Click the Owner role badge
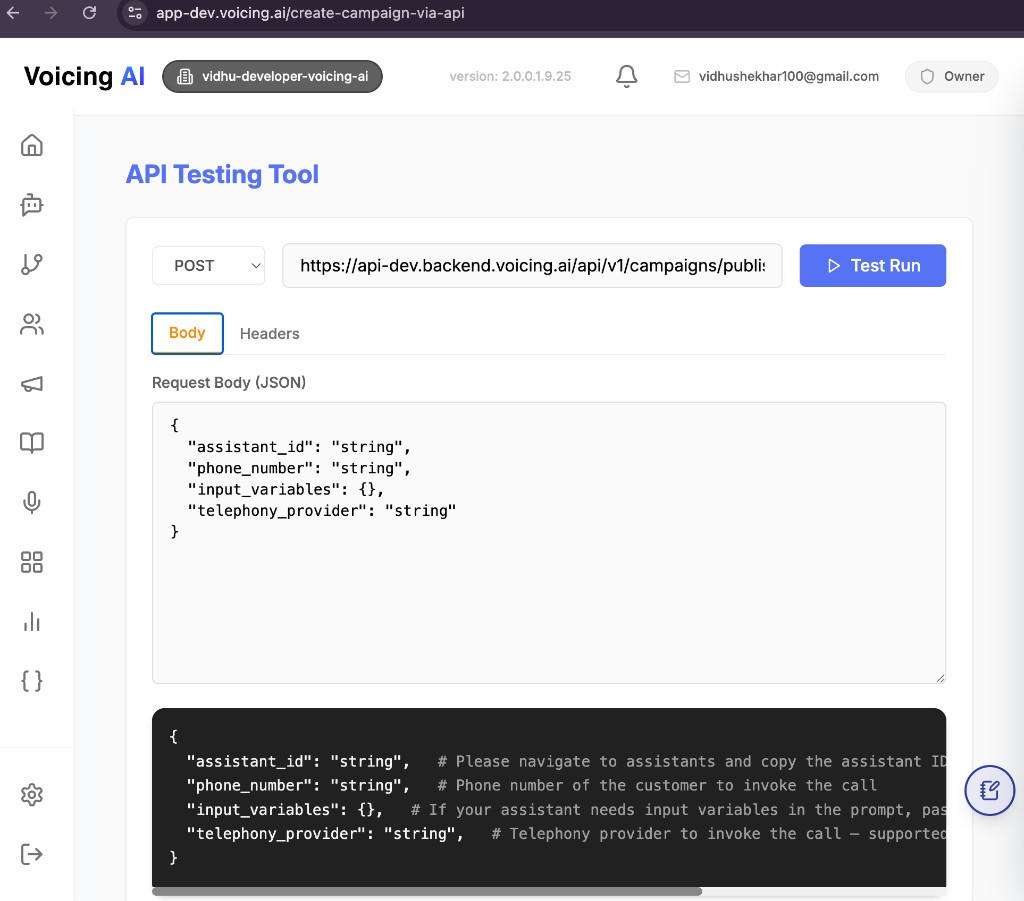This screenshot has width=1024, height=901. point(952,76)
